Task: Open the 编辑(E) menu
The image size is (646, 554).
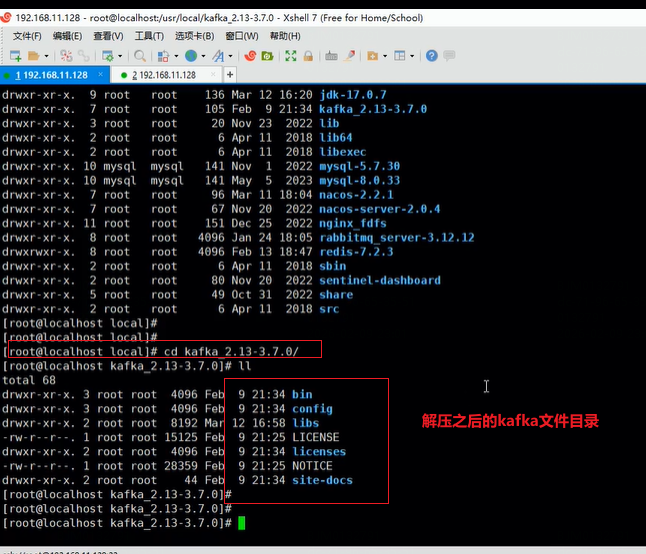Action: point(67,36)
